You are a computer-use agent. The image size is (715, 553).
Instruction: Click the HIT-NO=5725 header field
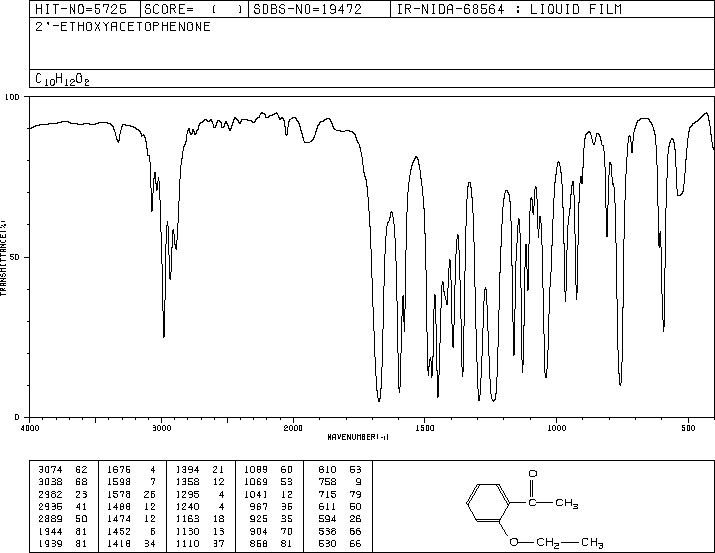click(81, 9)
